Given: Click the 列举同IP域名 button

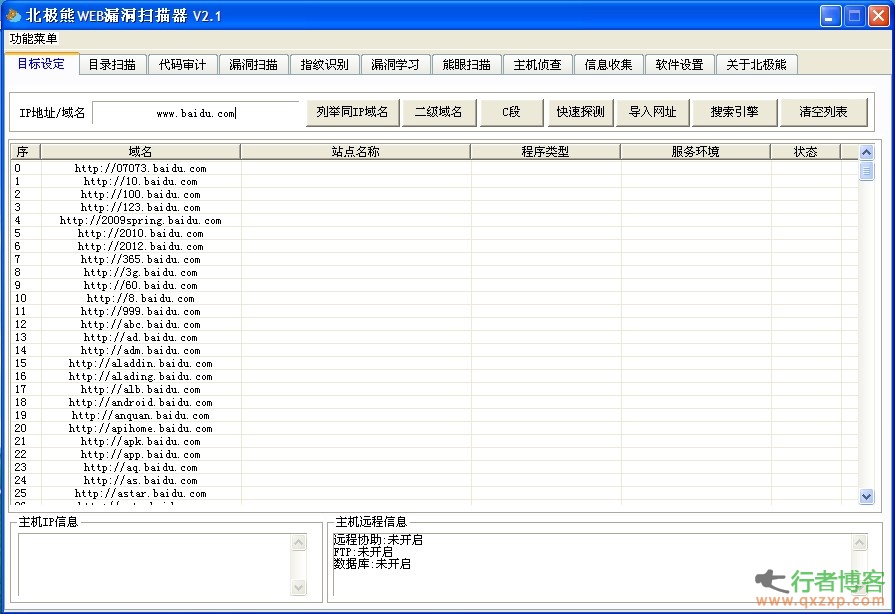Looking at the screenshot, I should (352, 112).
